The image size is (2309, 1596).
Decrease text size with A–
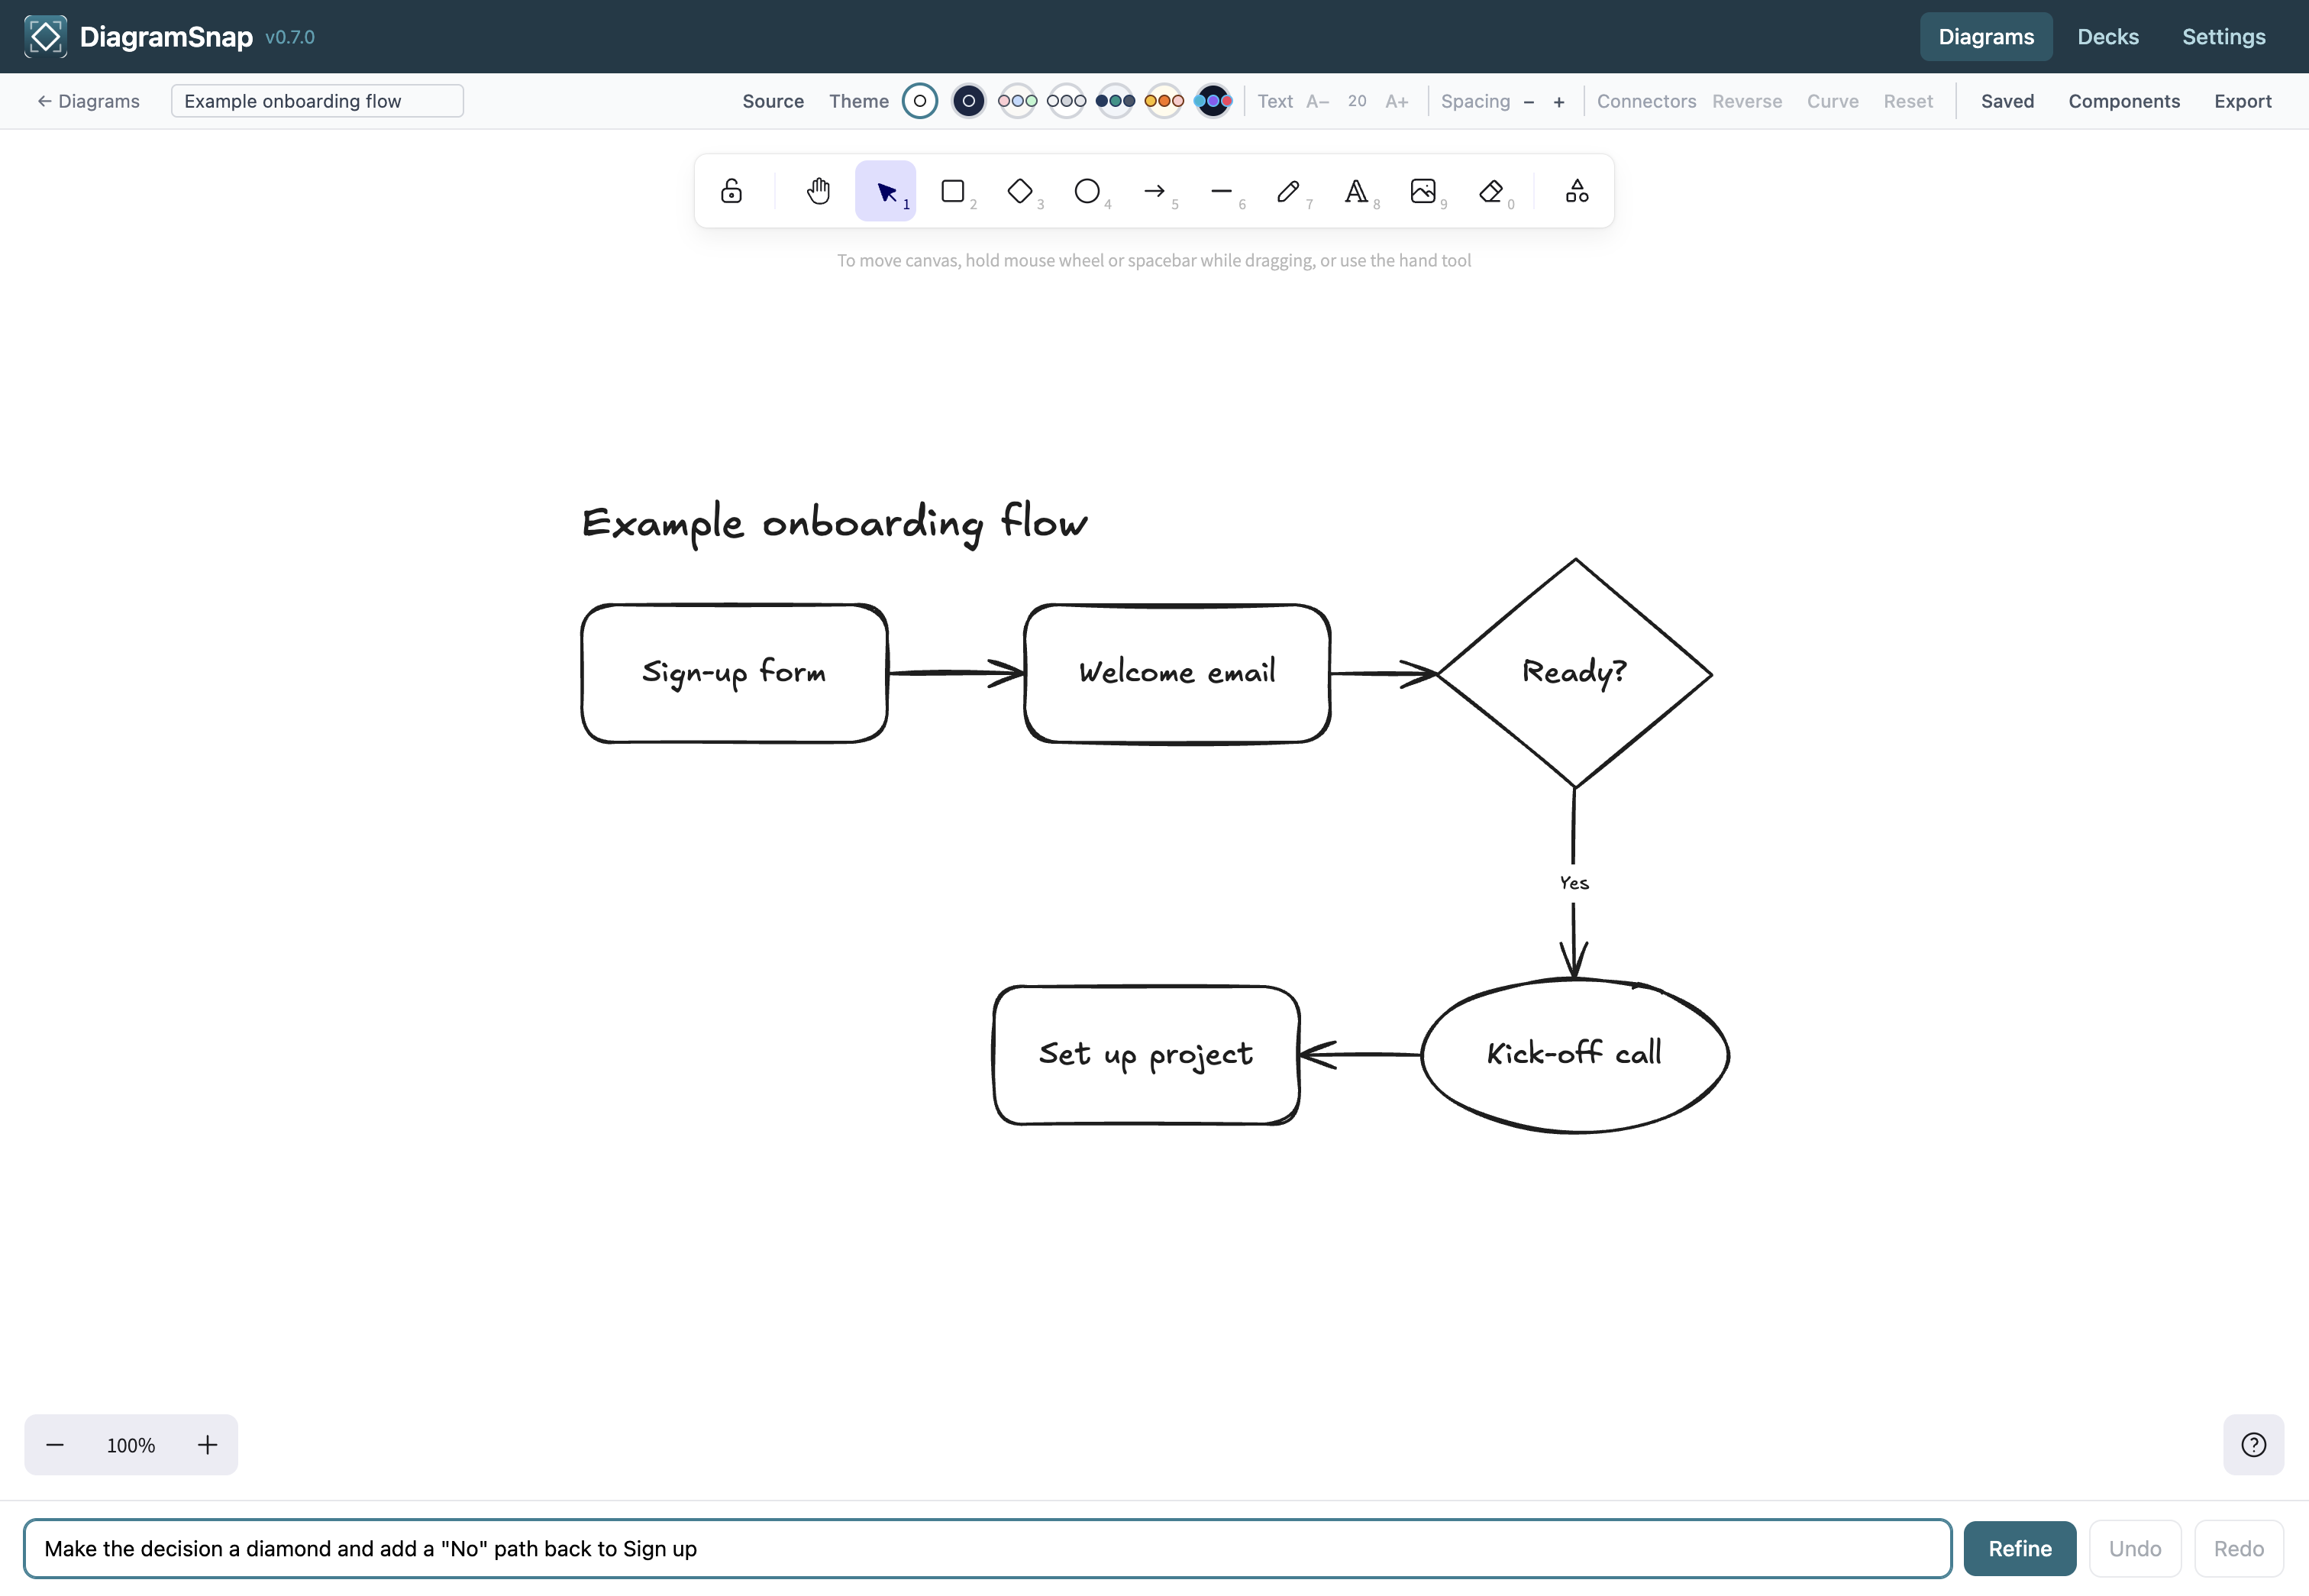tap(1317, 101)
